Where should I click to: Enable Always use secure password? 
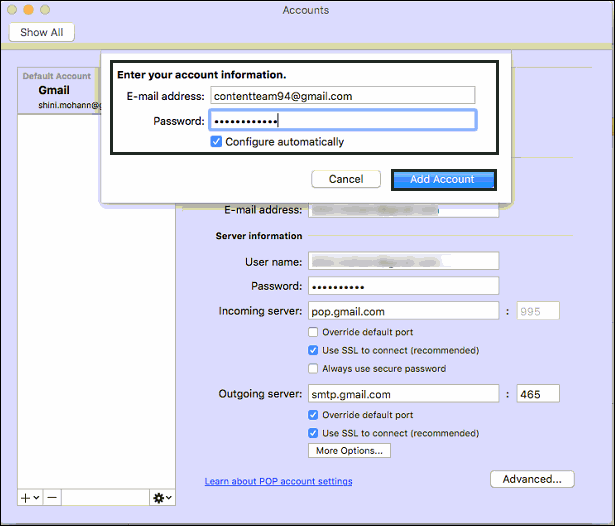(x=313, y=369)
